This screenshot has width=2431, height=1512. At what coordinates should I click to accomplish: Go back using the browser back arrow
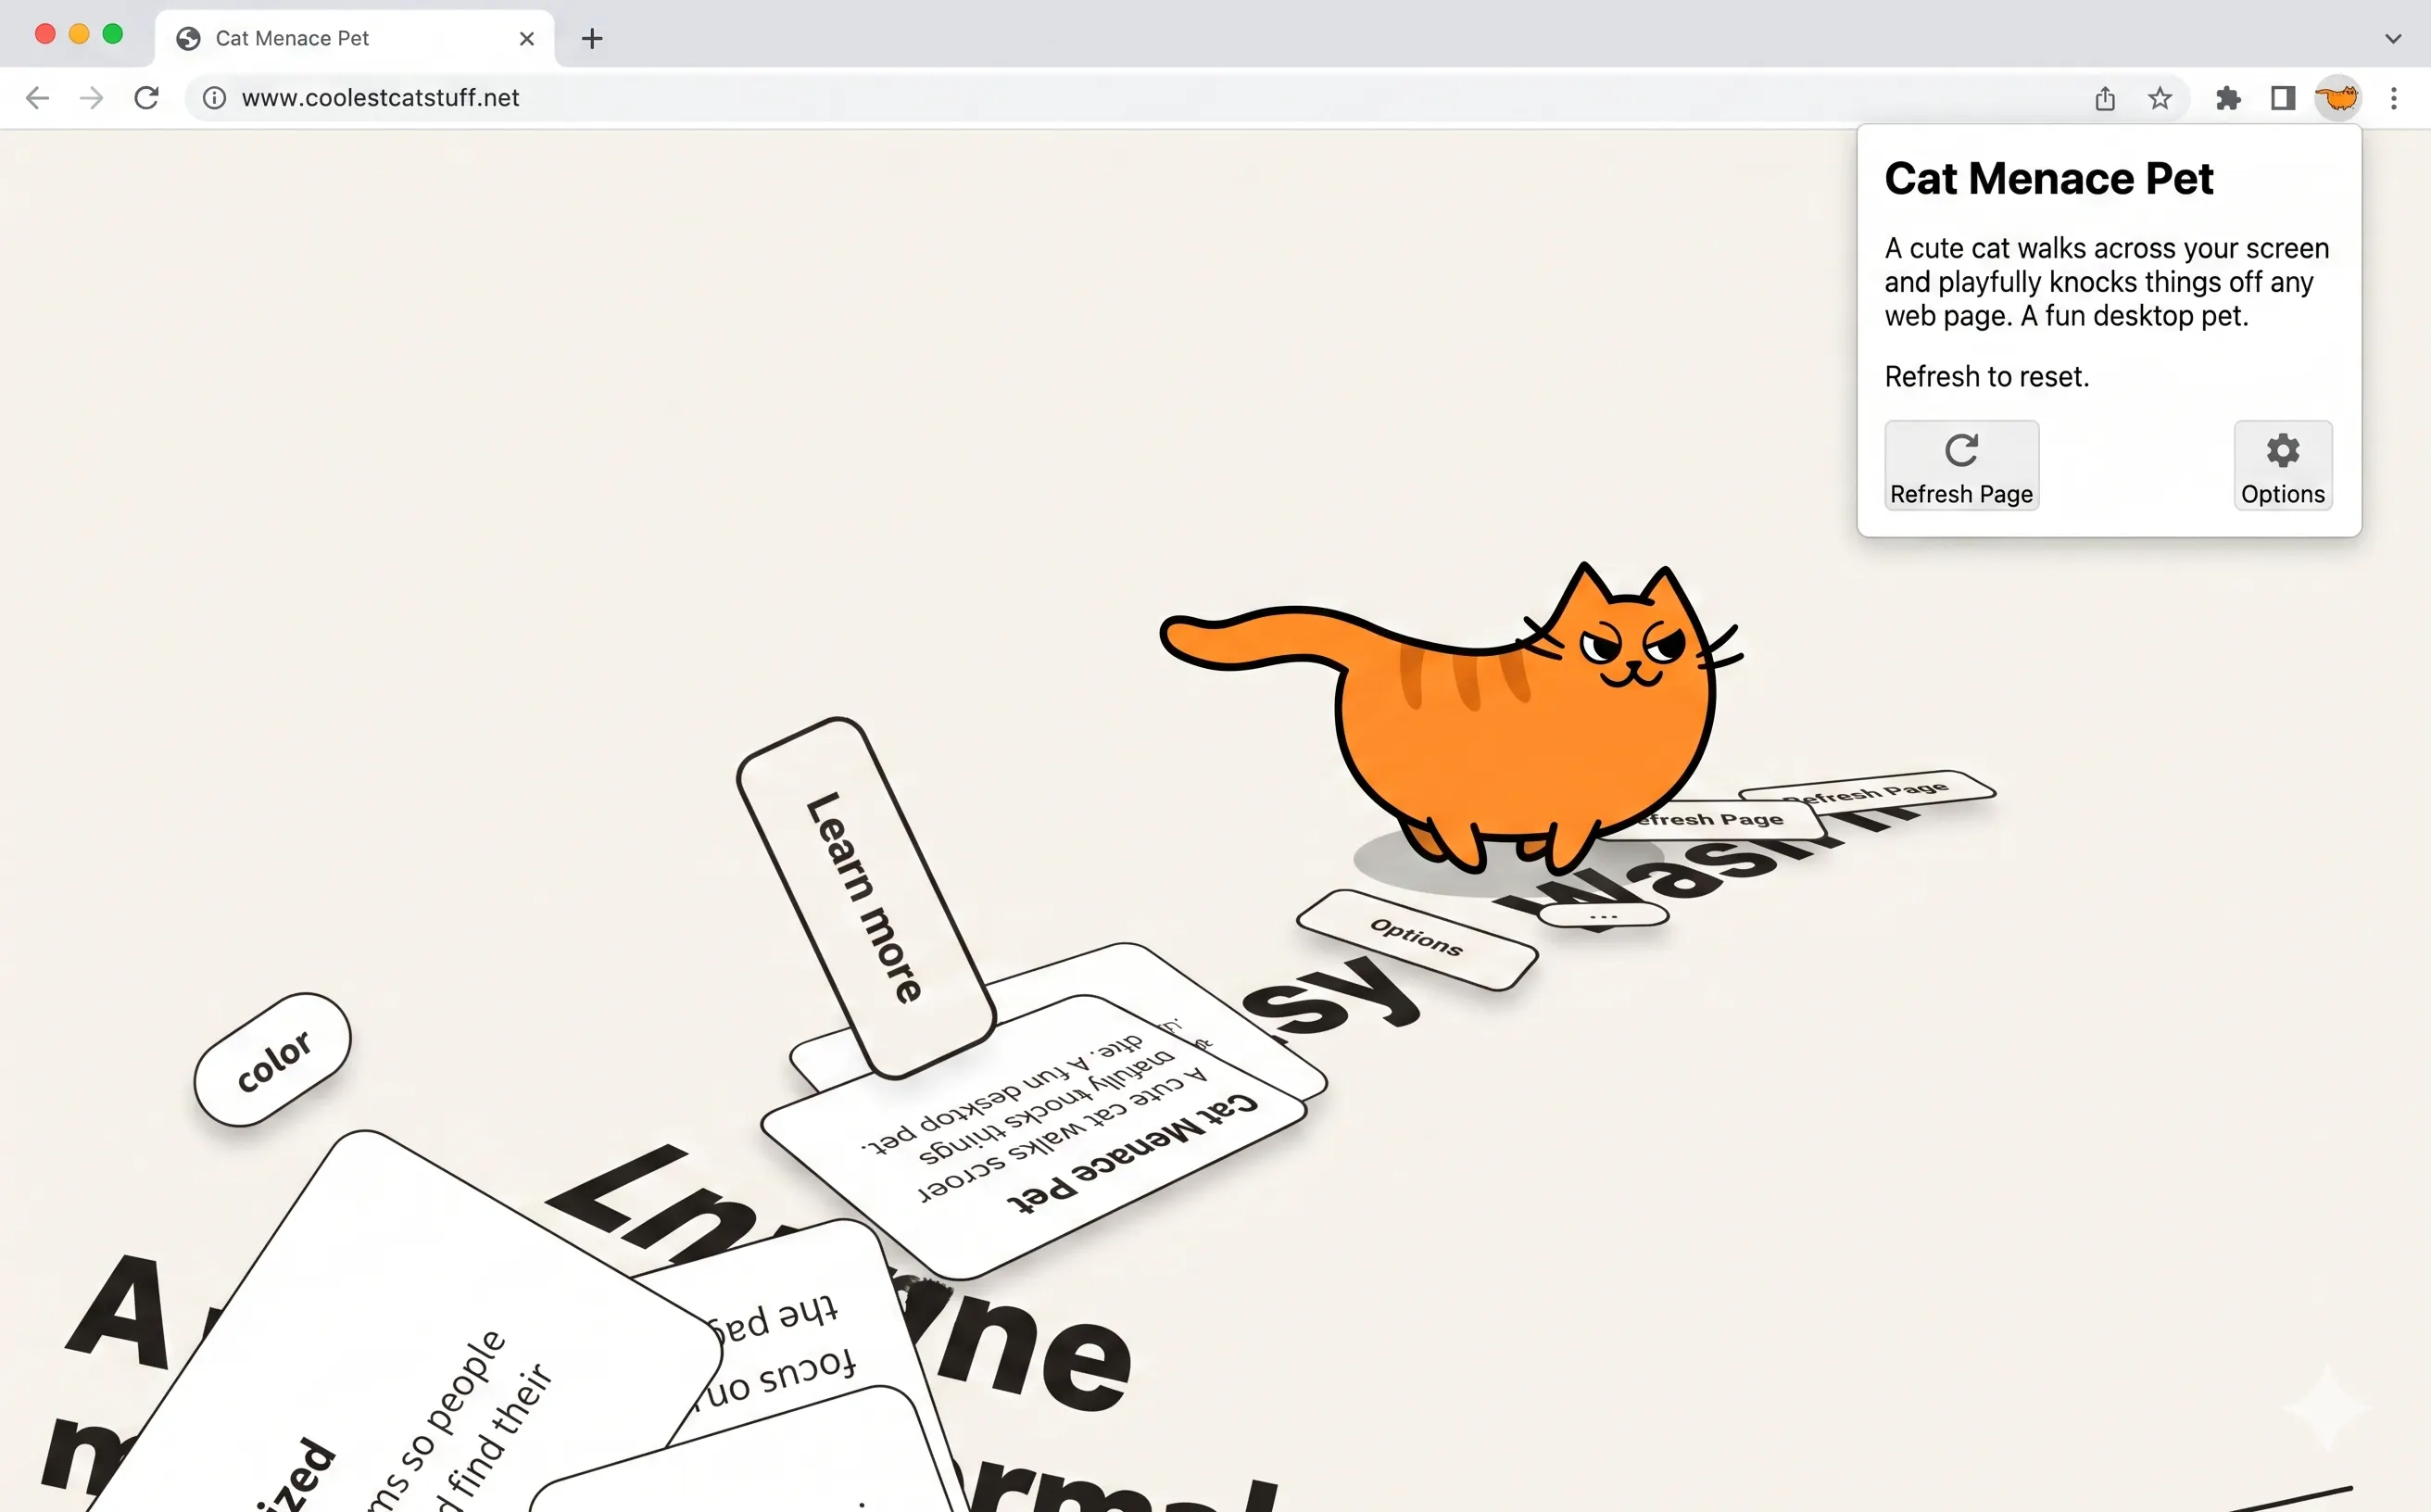(37, 98)
